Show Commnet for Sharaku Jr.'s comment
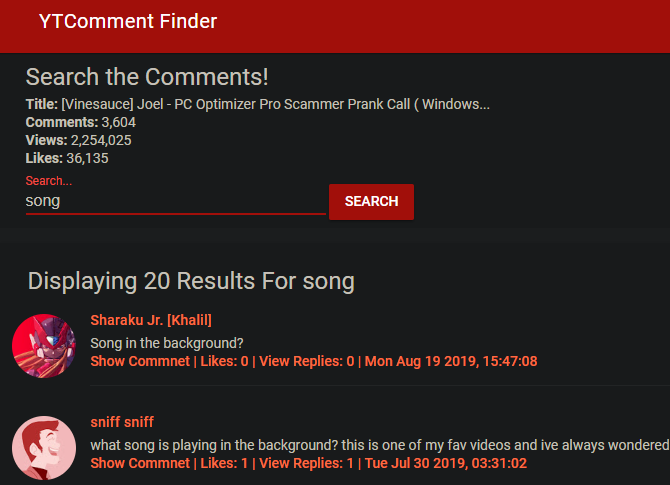This screenshot has height=485, width=670. [140, 361]
